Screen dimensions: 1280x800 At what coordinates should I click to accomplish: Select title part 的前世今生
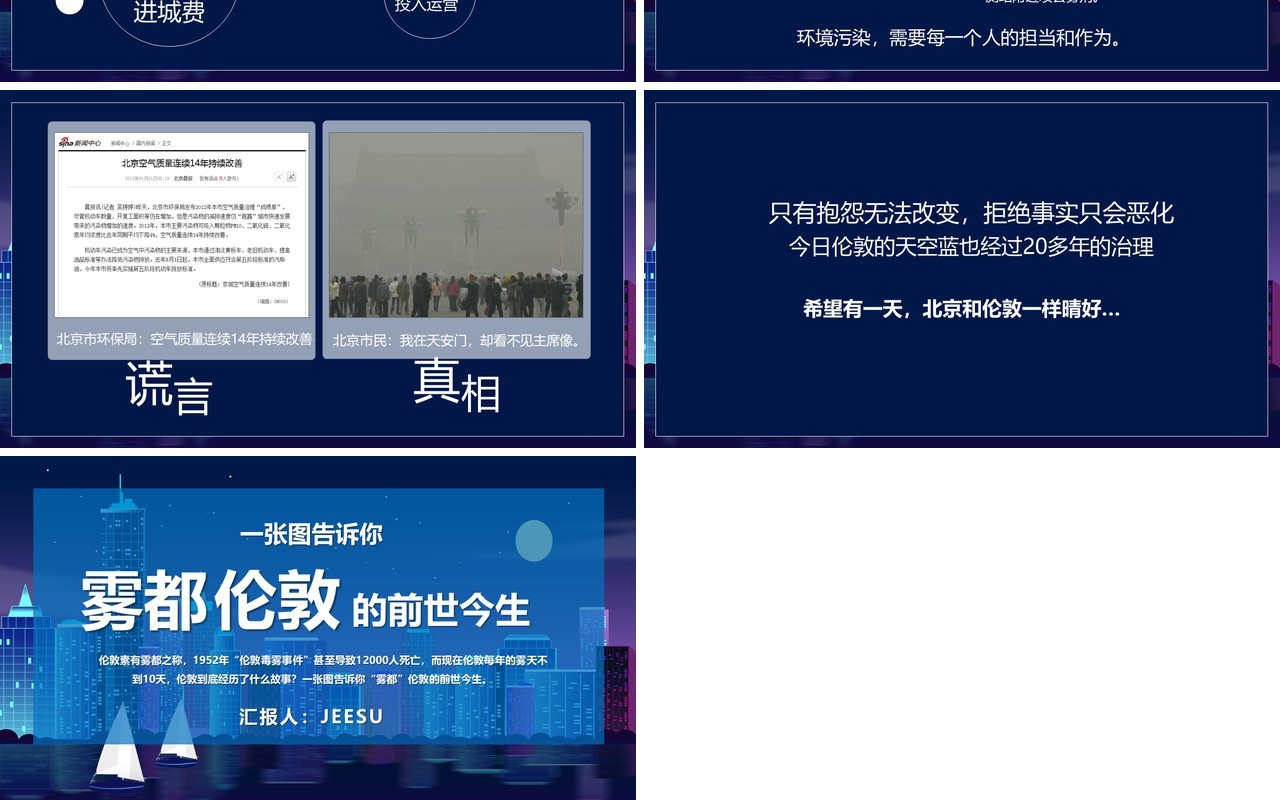pyautogui.click(x=441, y=609)
